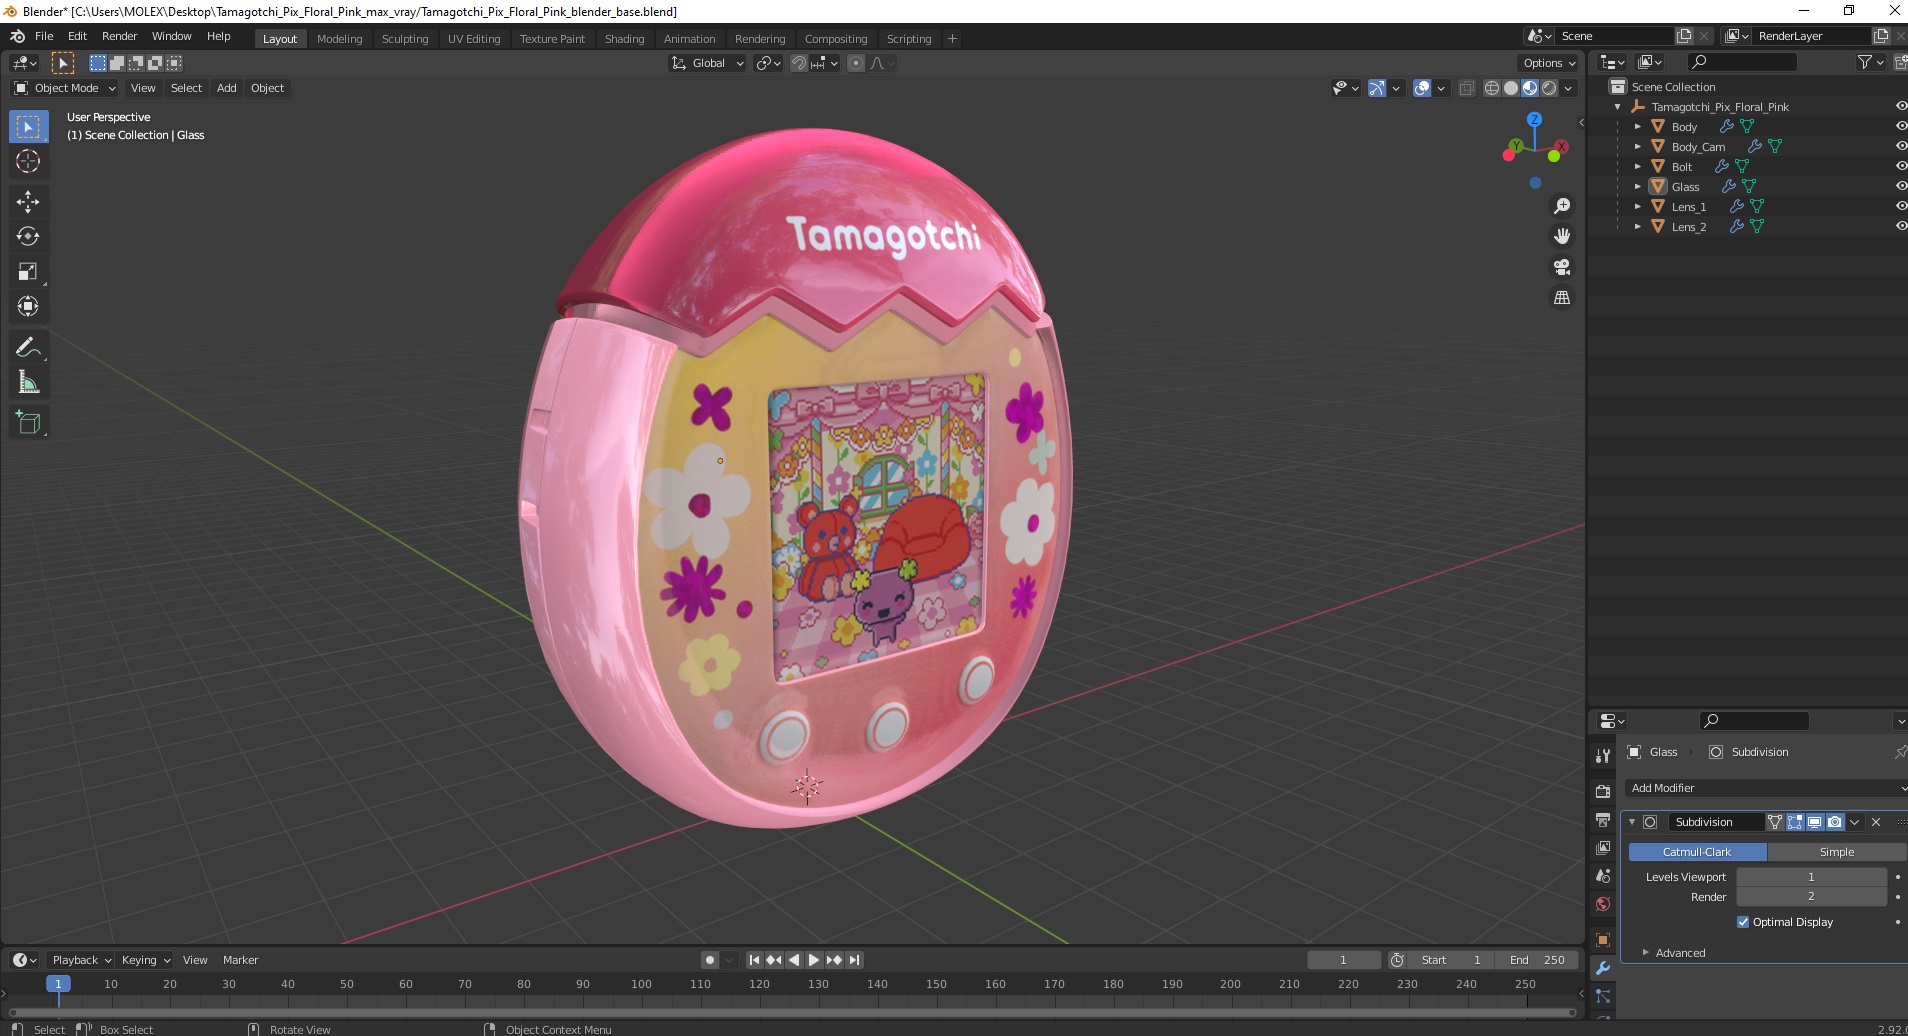Open the Global orientation dropdown
The width and height of the screenshot is (1908, 1036).
[707, 63]
